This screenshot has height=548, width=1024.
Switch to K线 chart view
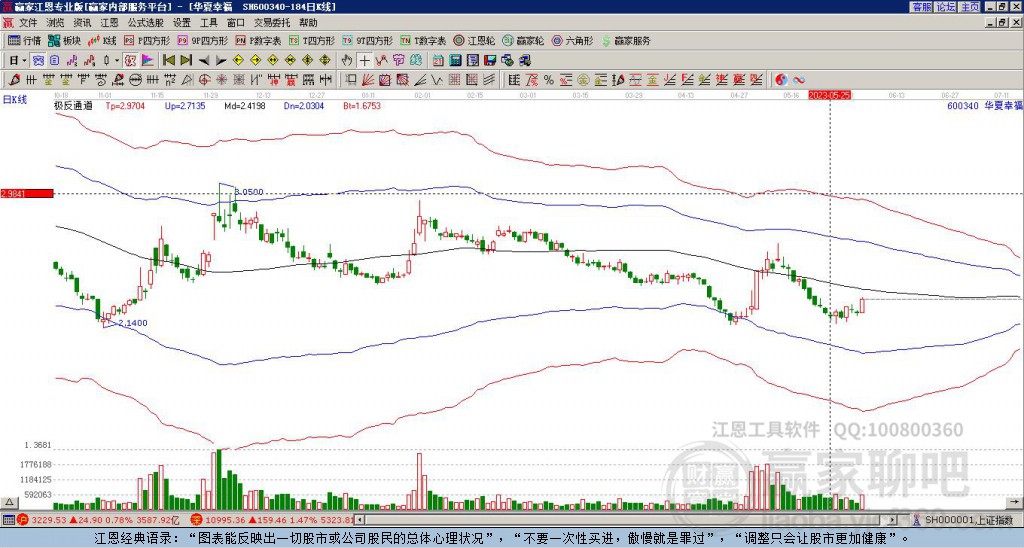coord(101,40)
